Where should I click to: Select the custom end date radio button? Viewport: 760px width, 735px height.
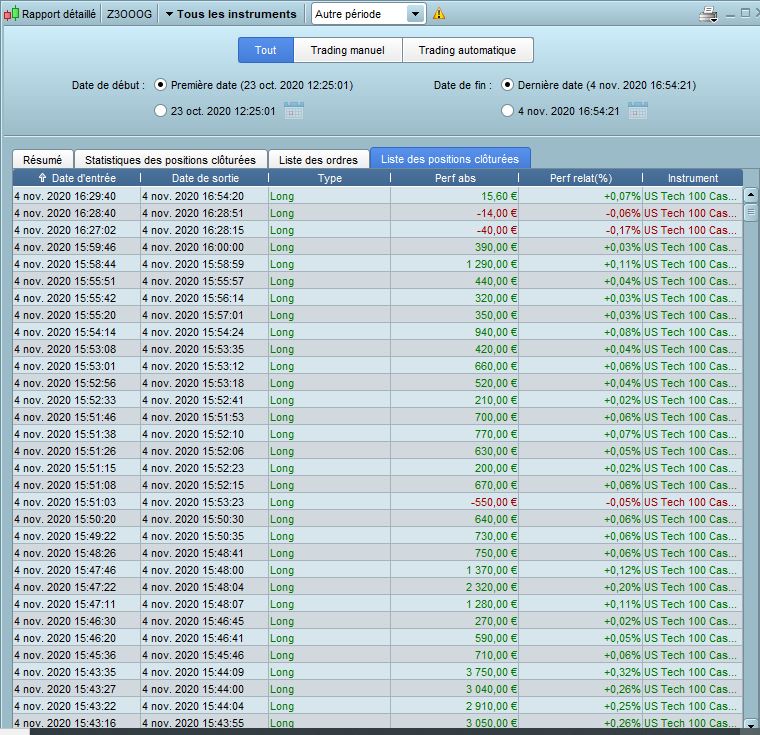tap(507, 111)
